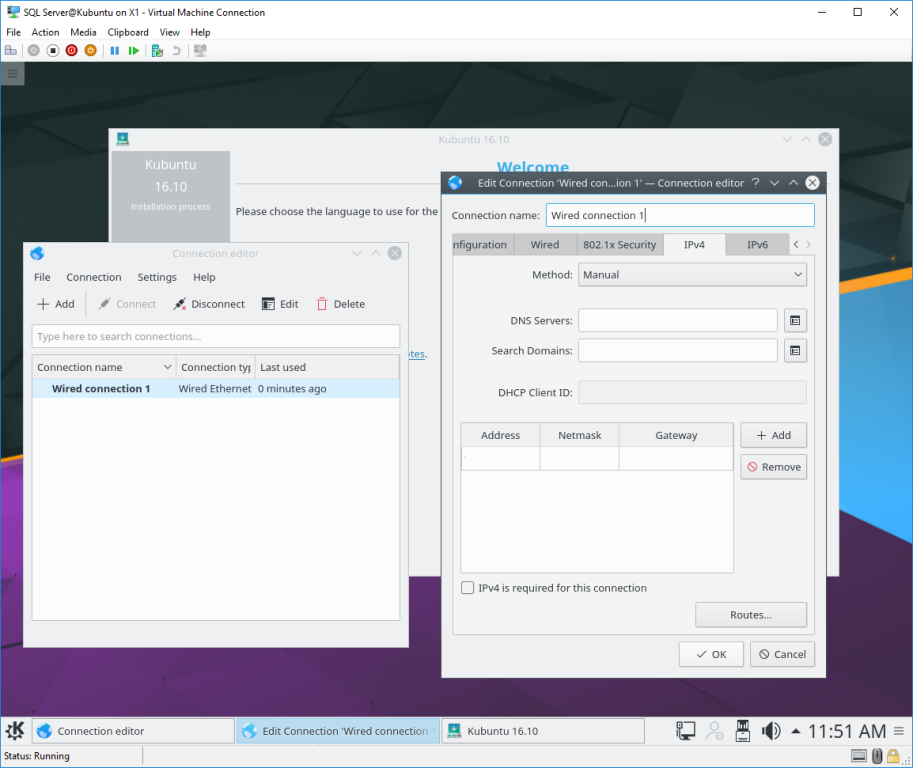The height and width of the screenshot is (768, 913).
Task: Toggle 'IPv4 is required for this connection'
Action: coord(468,587)
